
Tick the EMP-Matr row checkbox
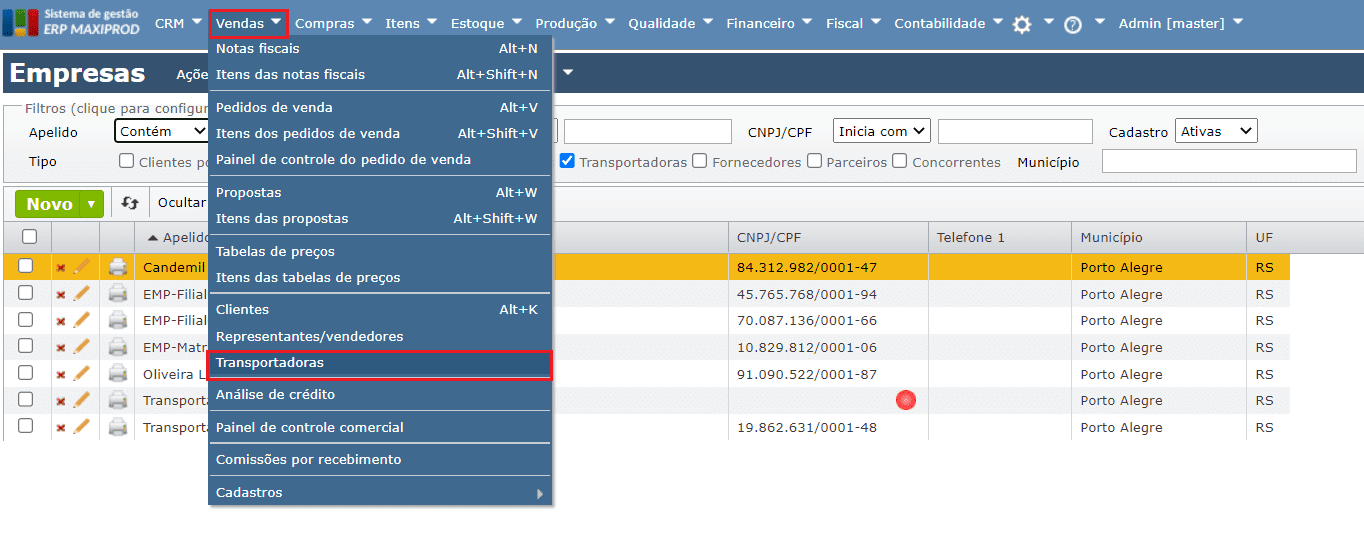26,346
